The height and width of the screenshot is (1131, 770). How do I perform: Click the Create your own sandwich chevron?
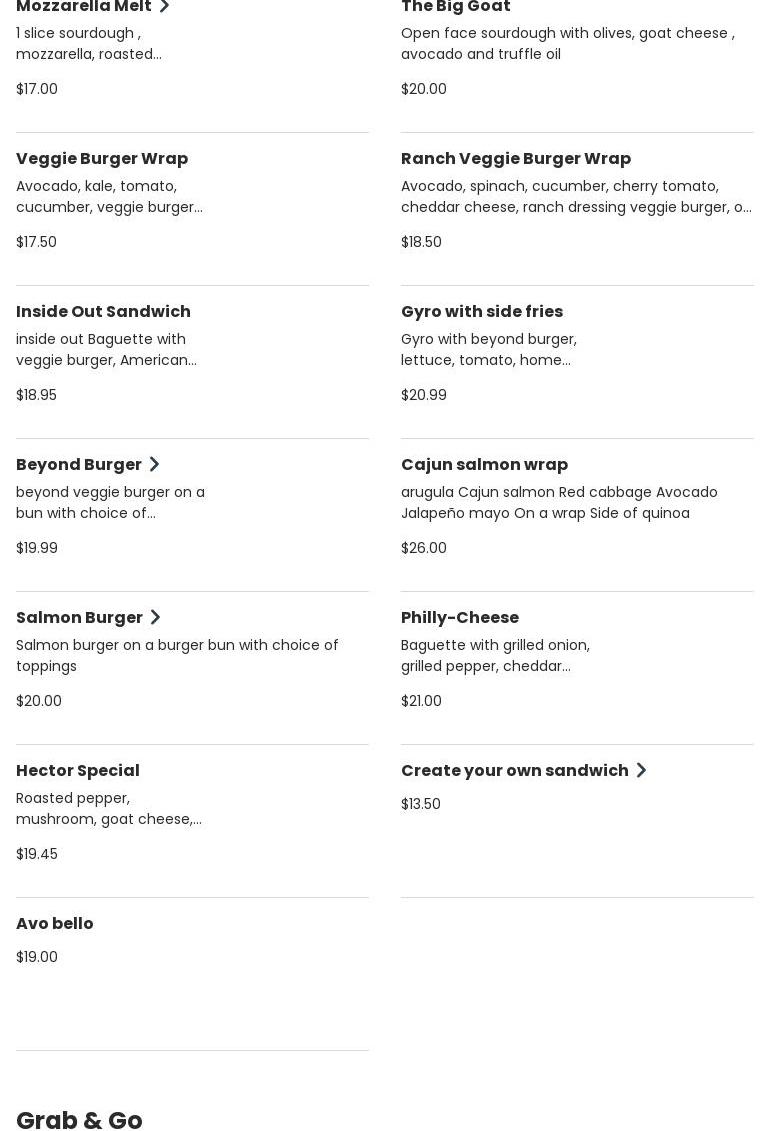click(x=641, y=770)
